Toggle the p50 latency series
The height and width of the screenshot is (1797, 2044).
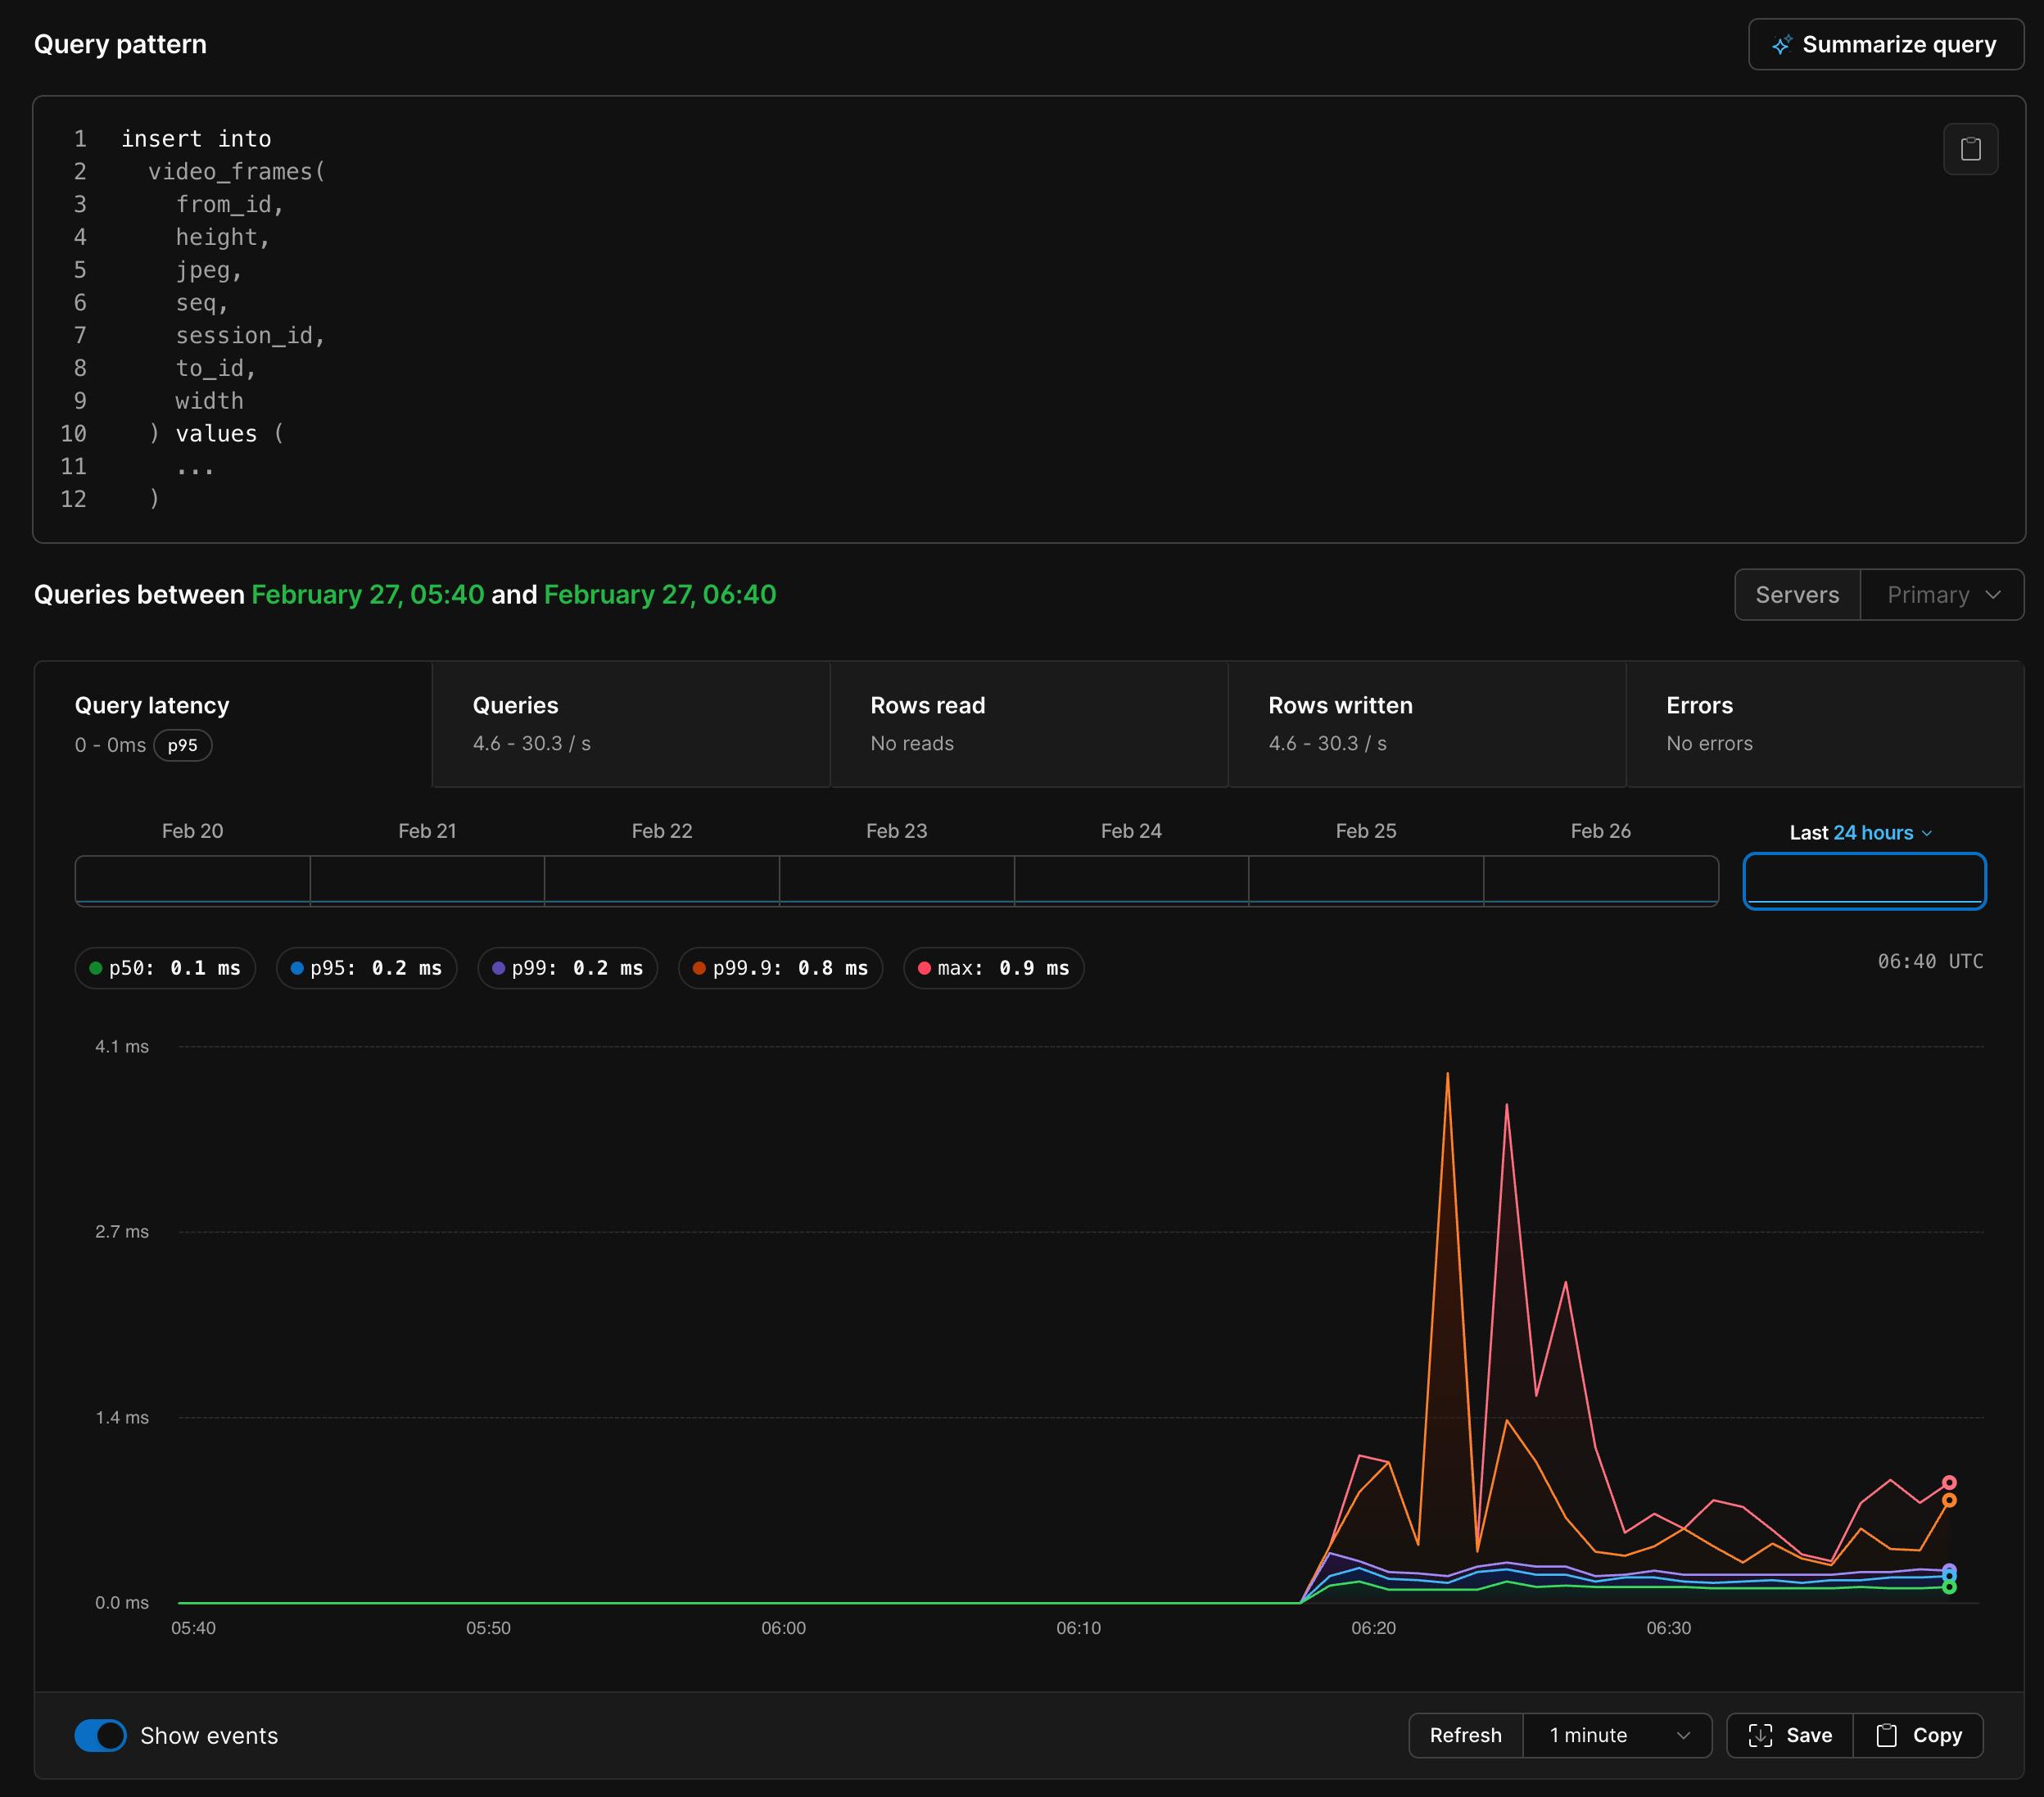(x=165, y=968)
